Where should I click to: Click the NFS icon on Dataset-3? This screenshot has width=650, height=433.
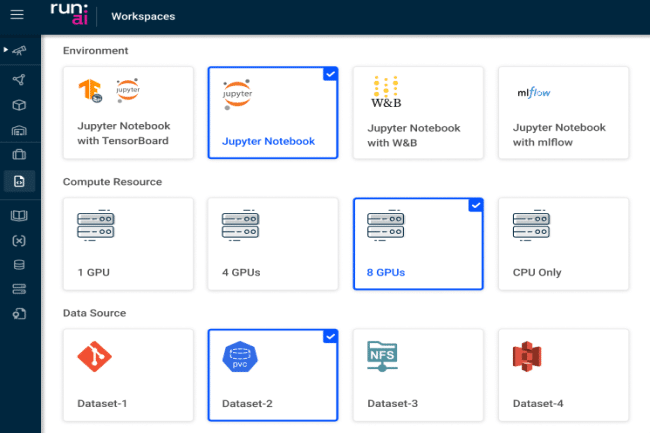click(382, 356)
